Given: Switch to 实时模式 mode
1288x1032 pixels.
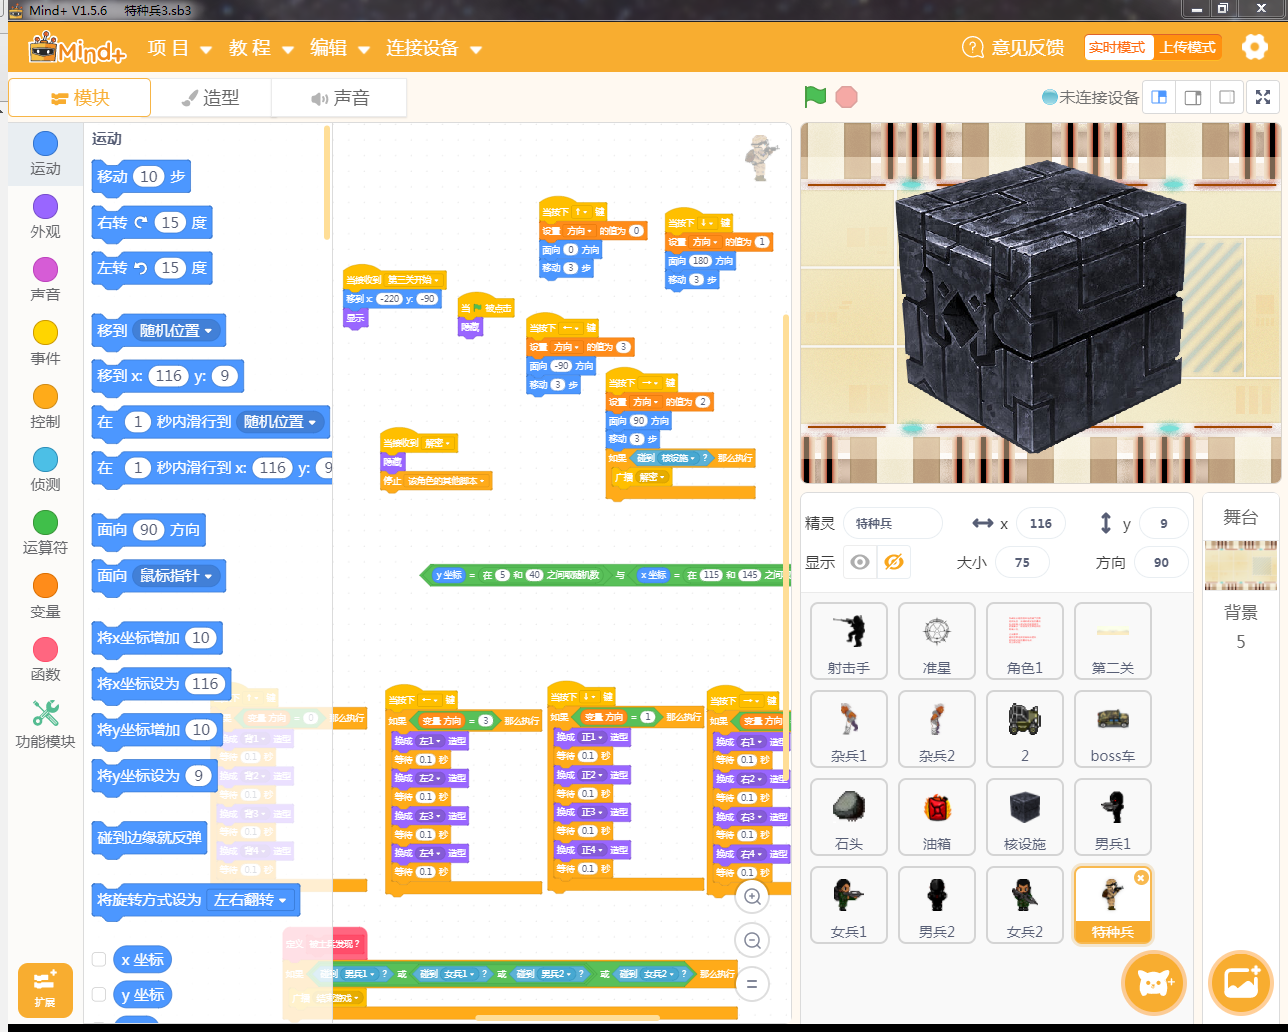Looking at the screenshot, I should click(x=1117, y=47).
